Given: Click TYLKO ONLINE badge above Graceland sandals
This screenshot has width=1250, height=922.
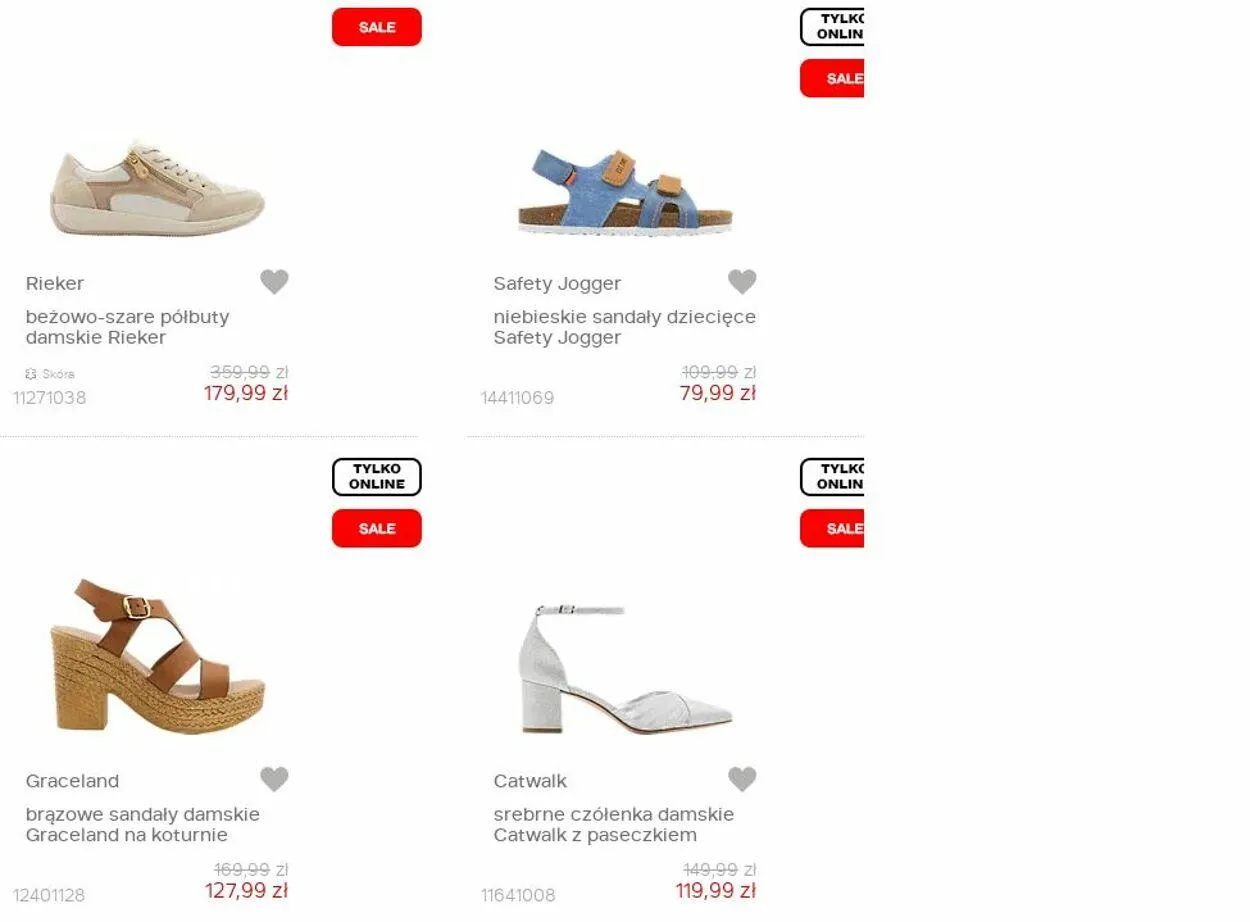Looking at the screenshot, I should [x=377, y=477].
